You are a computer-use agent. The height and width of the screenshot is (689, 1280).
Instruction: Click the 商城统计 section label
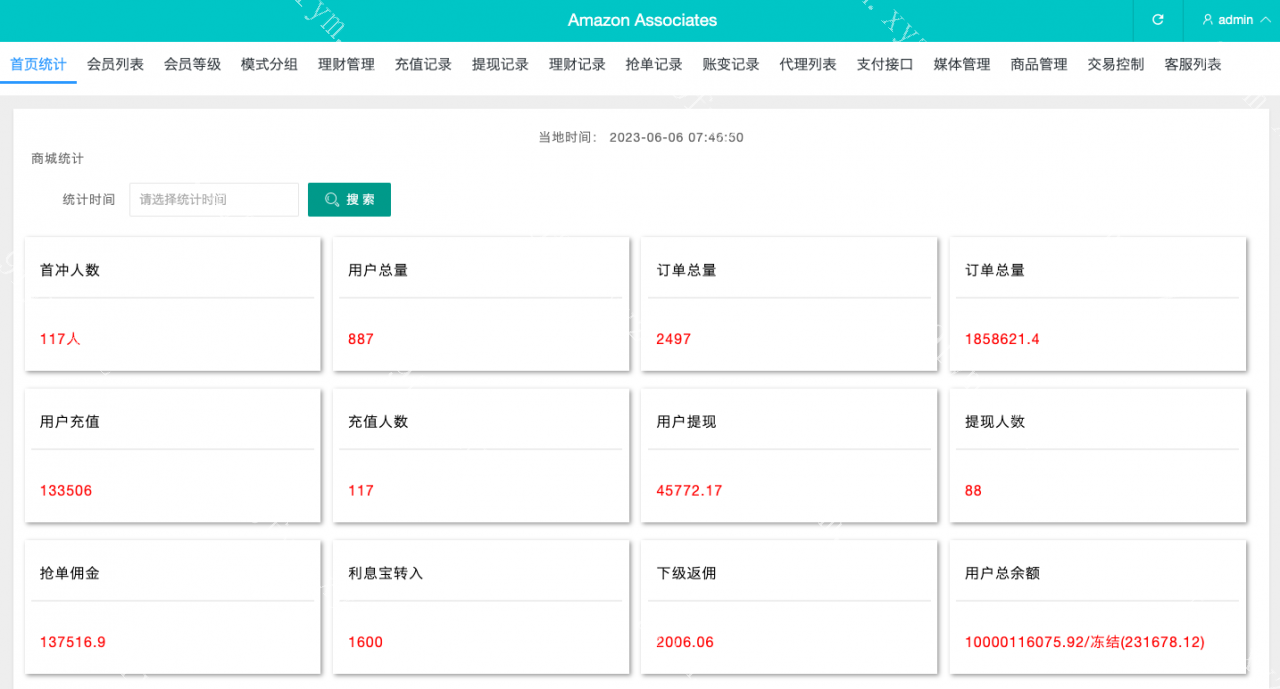[57, 158]
